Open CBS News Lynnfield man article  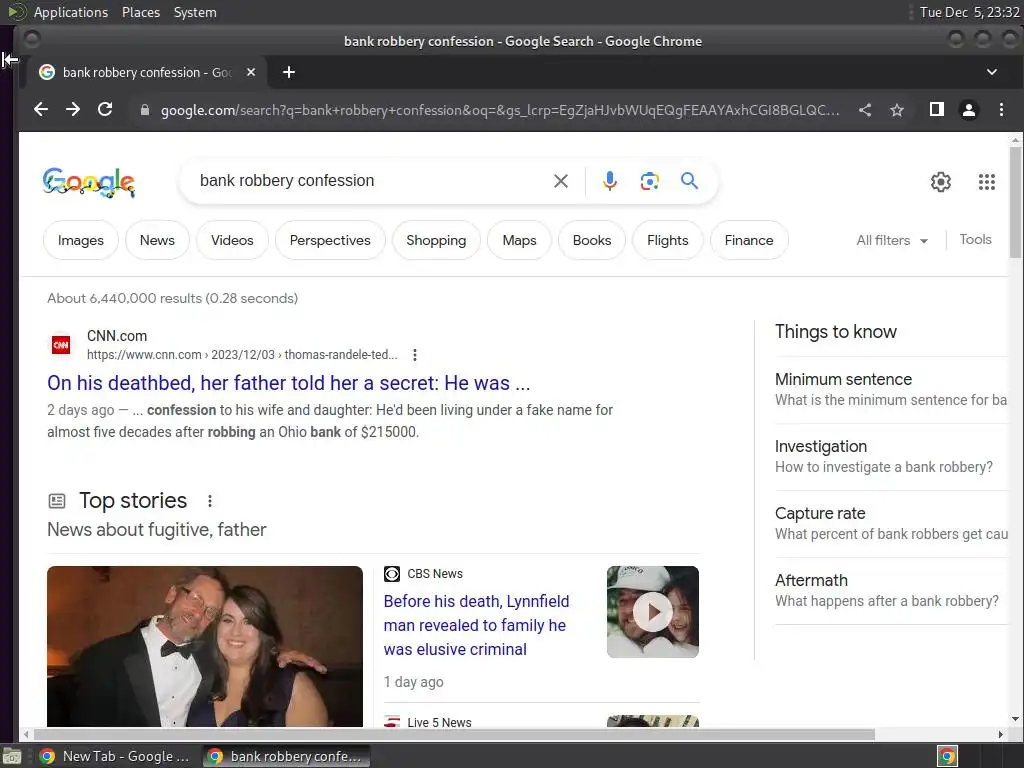click(x=476, y=625)
